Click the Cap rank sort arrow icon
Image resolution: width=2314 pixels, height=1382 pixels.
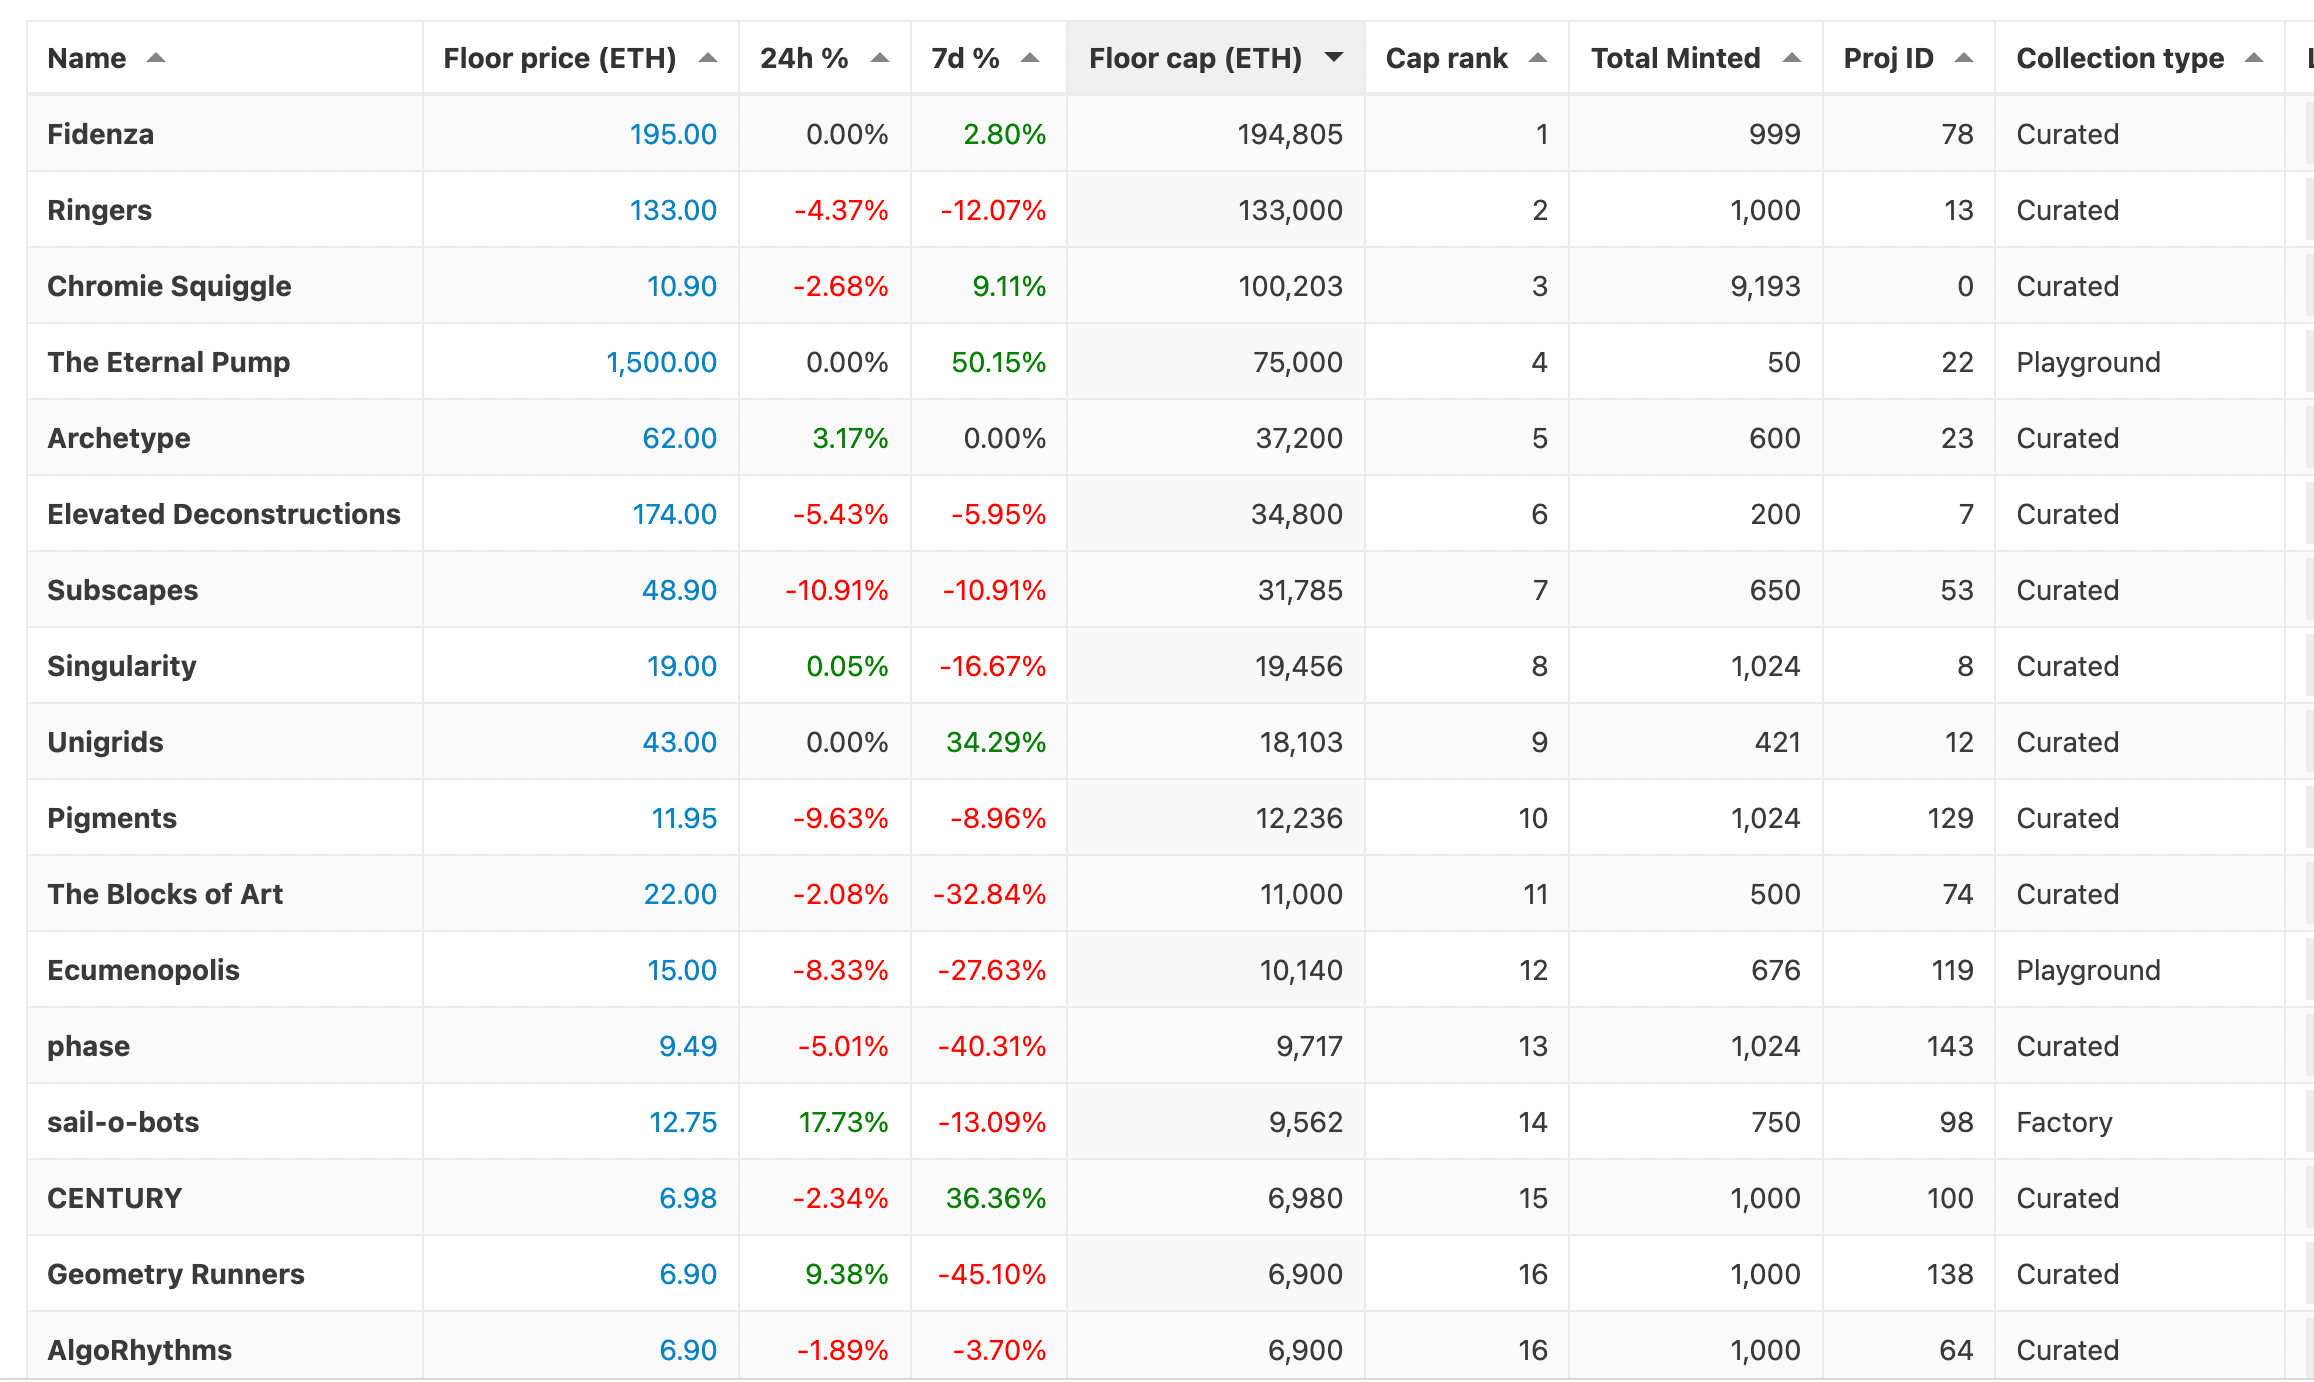tap(1537, 58)
